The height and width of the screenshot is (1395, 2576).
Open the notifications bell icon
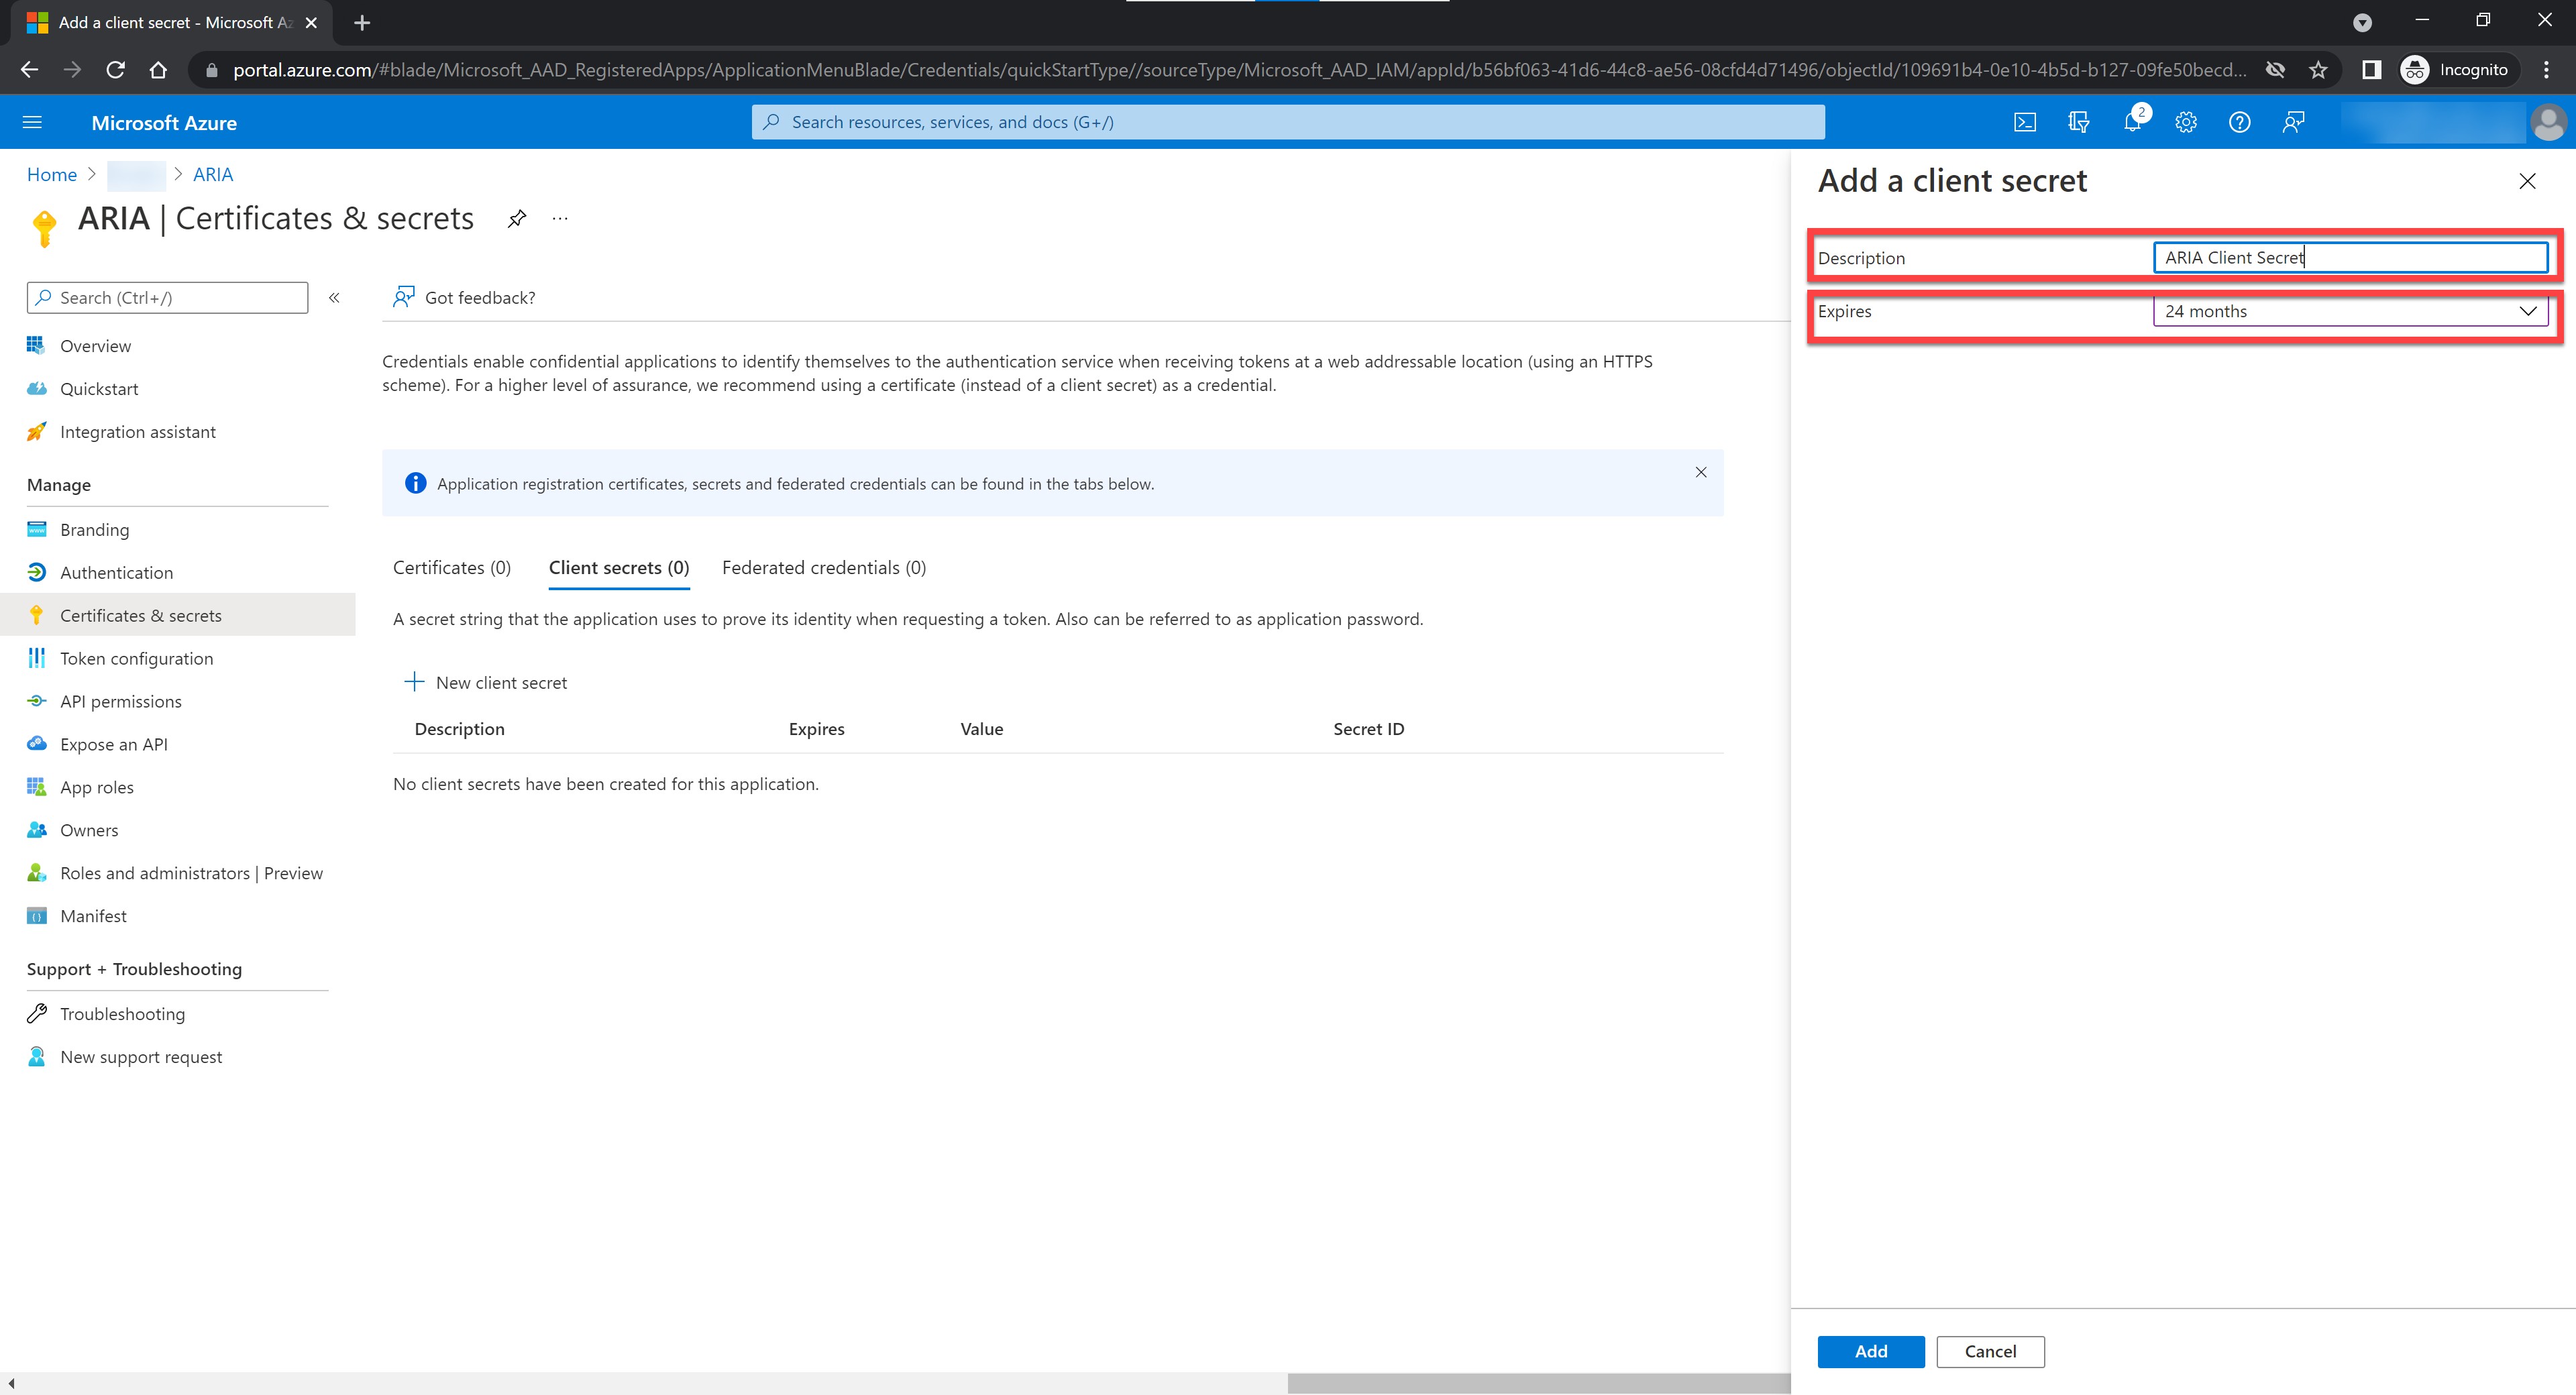click(x=2132, y=122)
